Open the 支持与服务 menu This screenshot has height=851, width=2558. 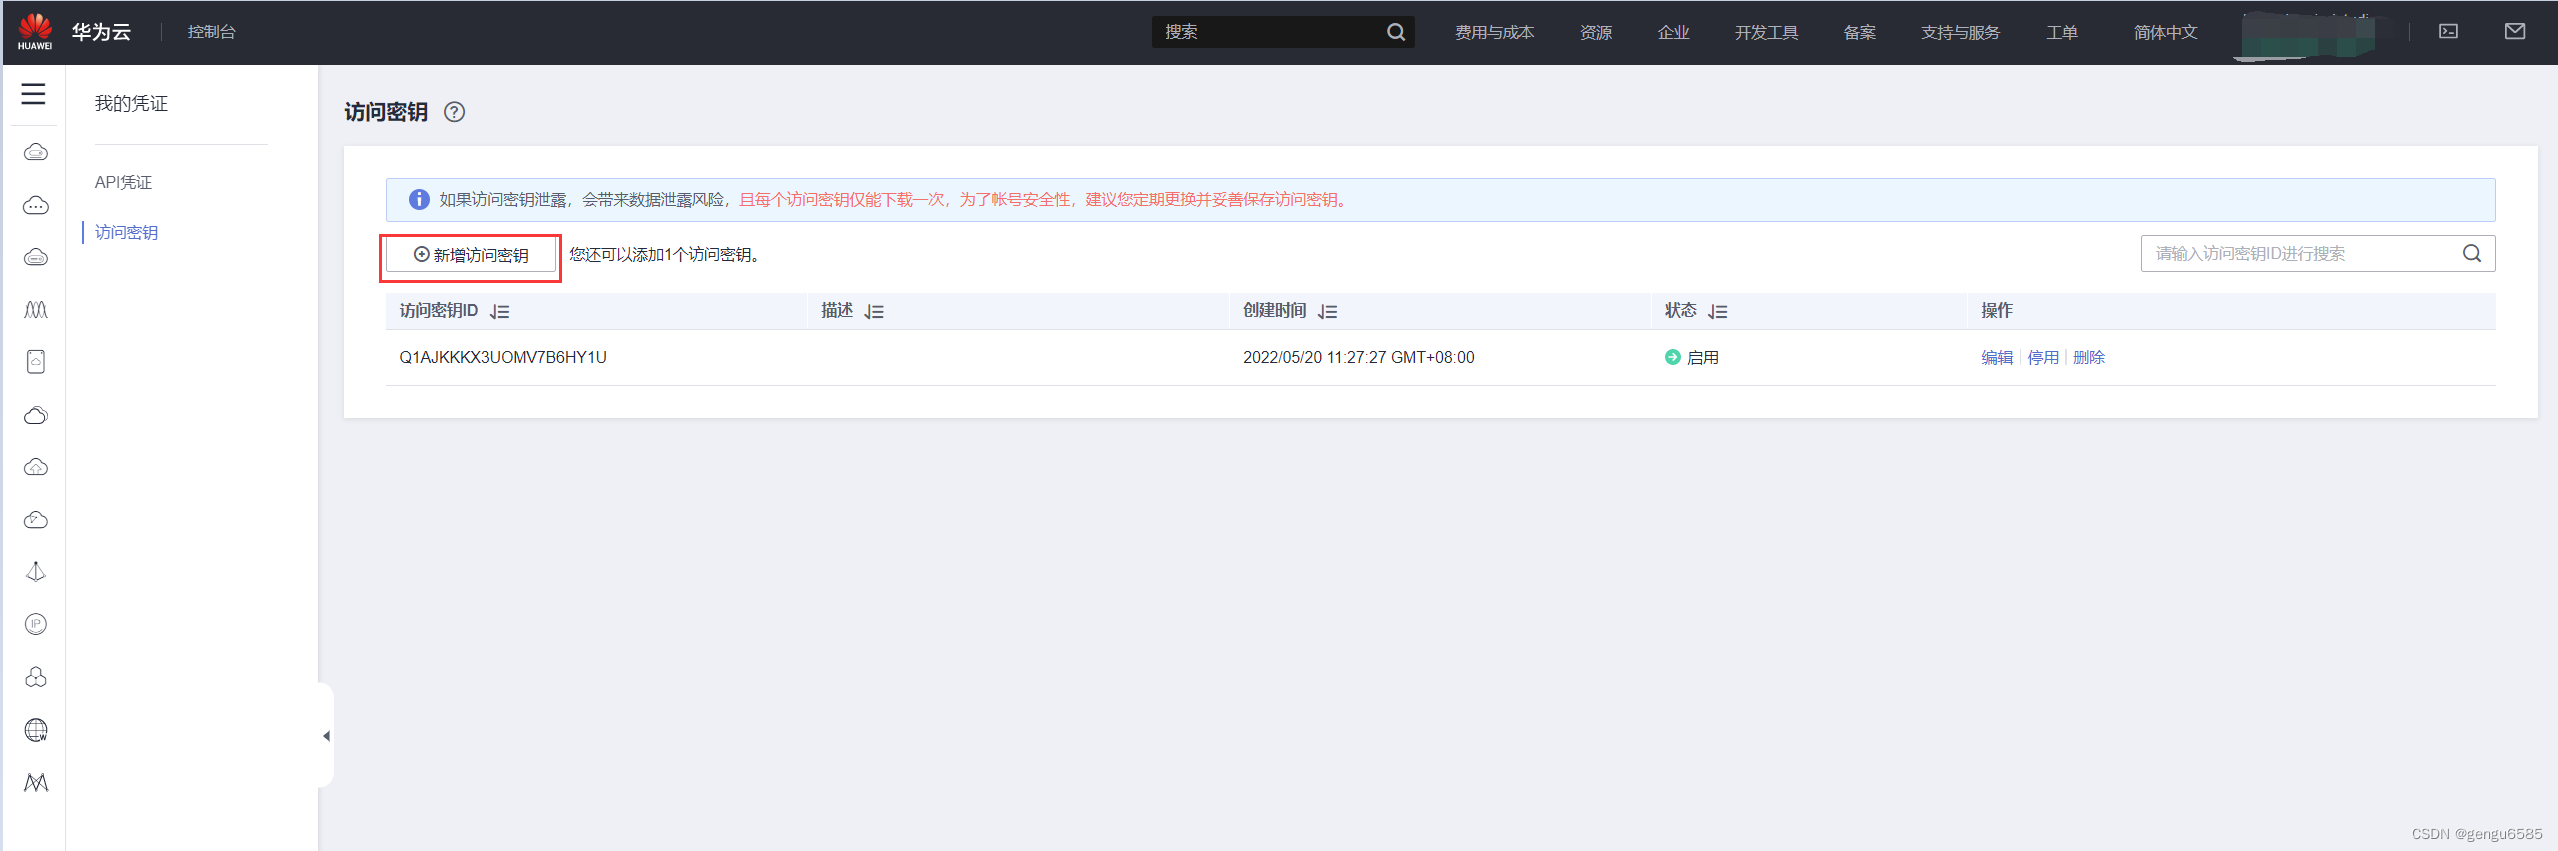point(1961,32)
